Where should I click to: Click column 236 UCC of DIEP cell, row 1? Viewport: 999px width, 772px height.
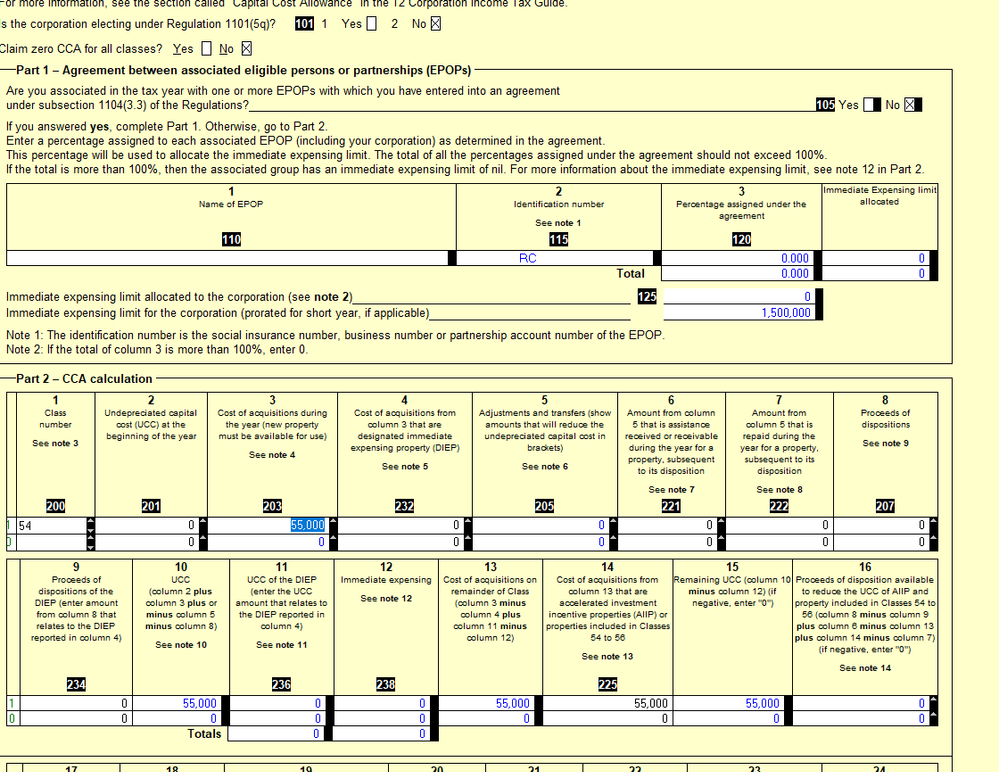[x=277, y=703]
